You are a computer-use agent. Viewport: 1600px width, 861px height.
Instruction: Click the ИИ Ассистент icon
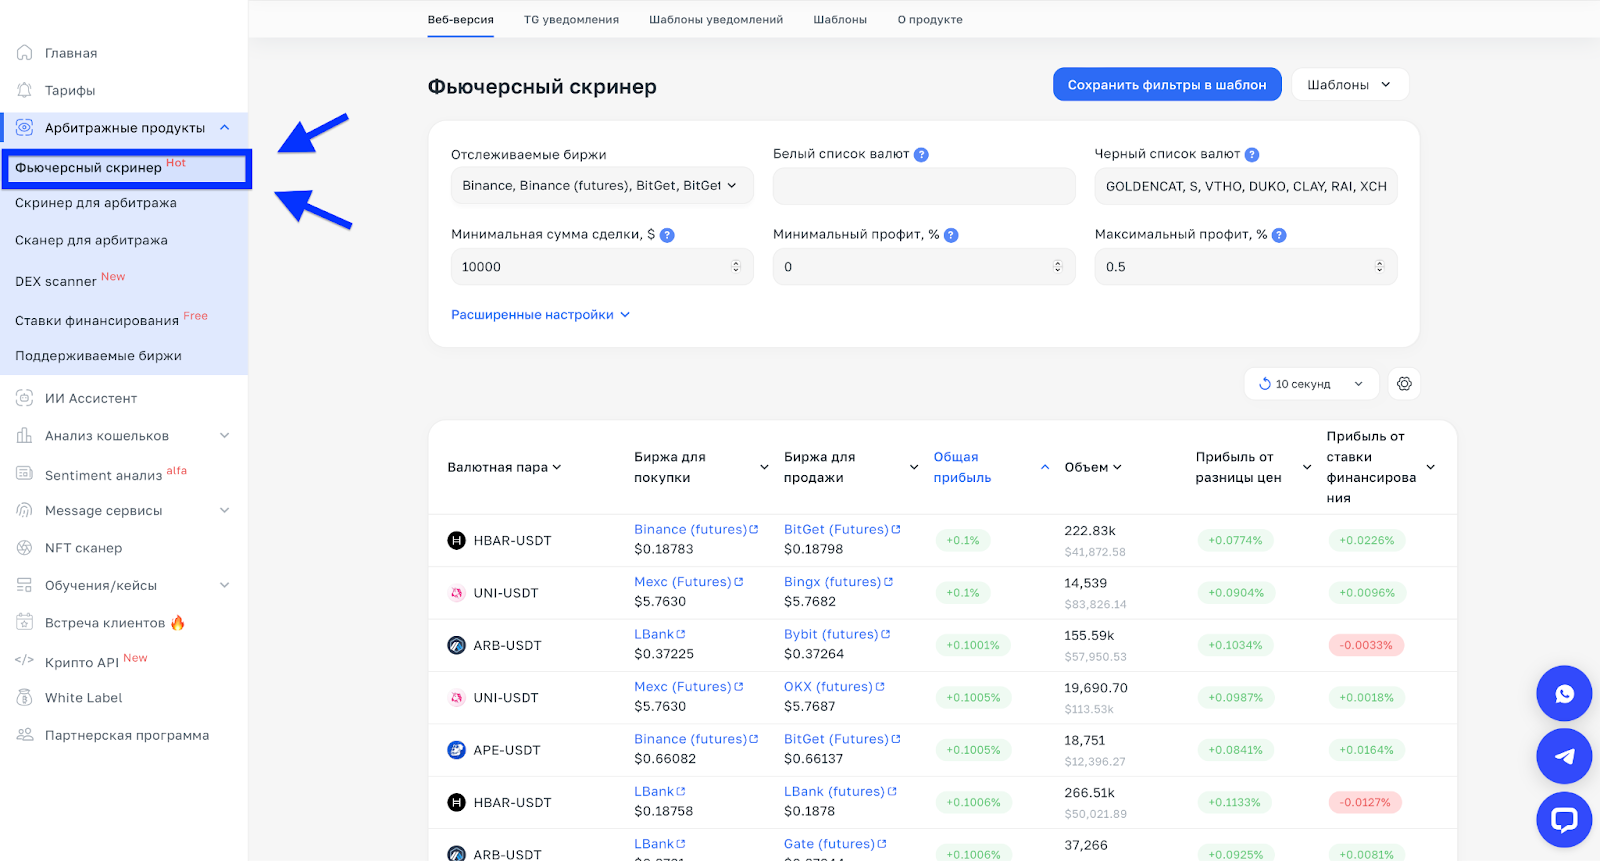click(x=24, y=398)
